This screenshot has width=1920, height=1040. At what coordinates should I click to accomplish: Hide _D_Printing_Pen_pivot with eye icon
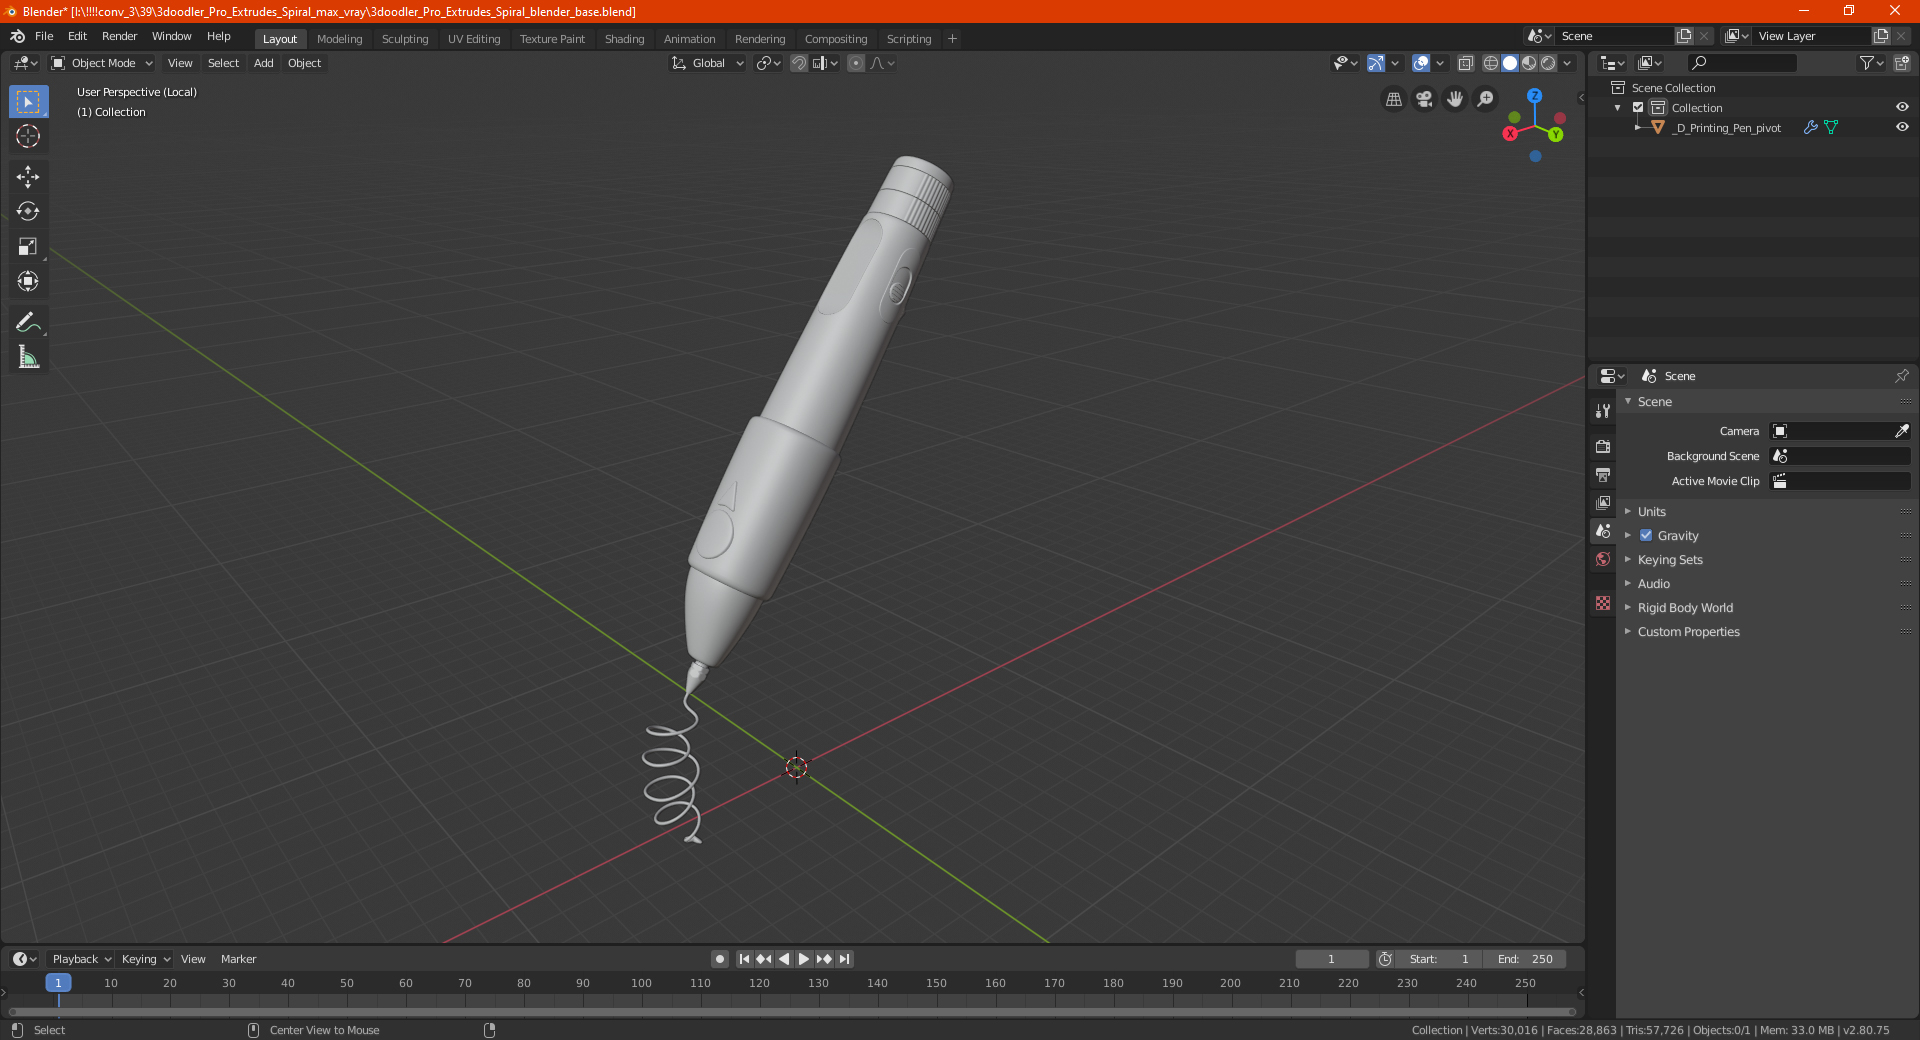[1902, 127]
